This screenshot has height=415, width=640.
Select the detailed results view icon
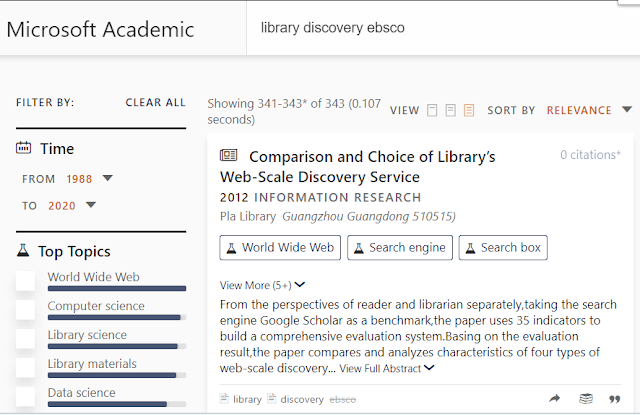point(469,110)
